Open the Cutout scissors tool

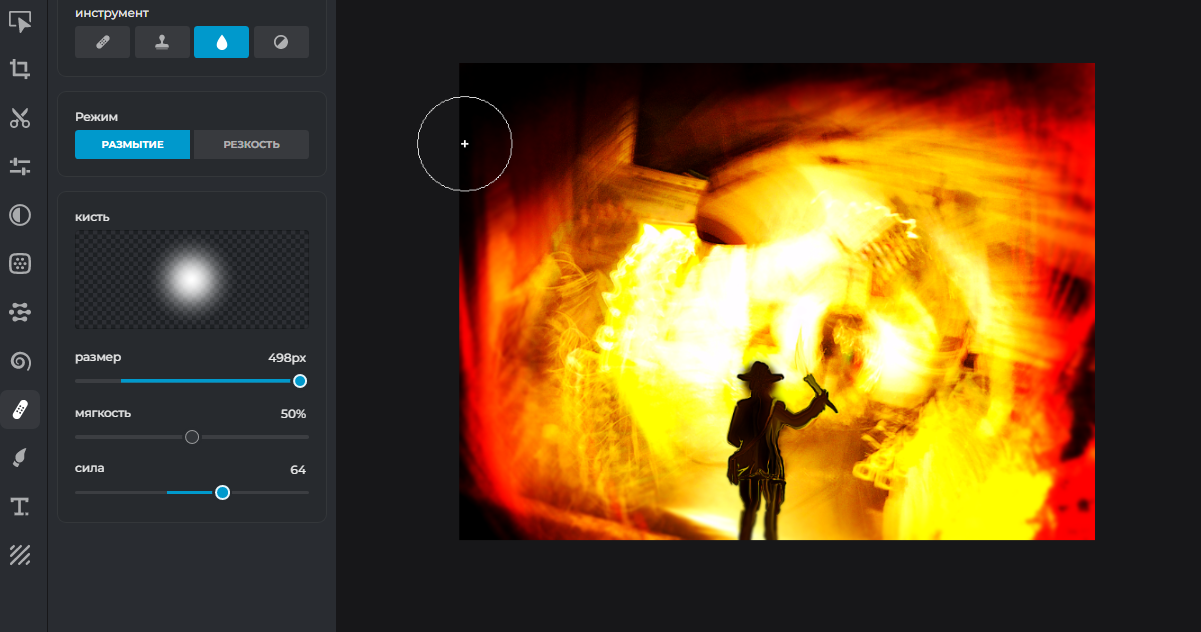[x=20, y=118]
